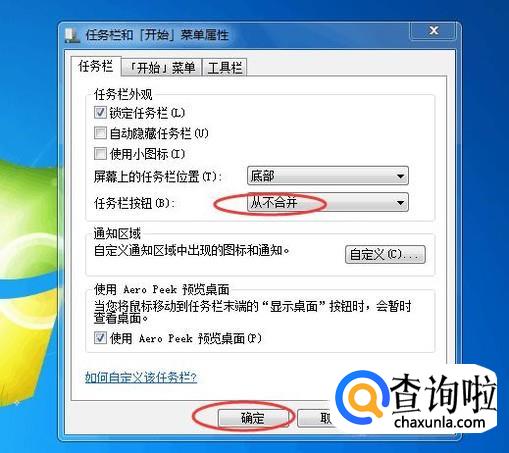Close the 任务栏和「开始」菜单属性 dialog
The width and height of the screenshot is (509, 453).
click(433, 31)
